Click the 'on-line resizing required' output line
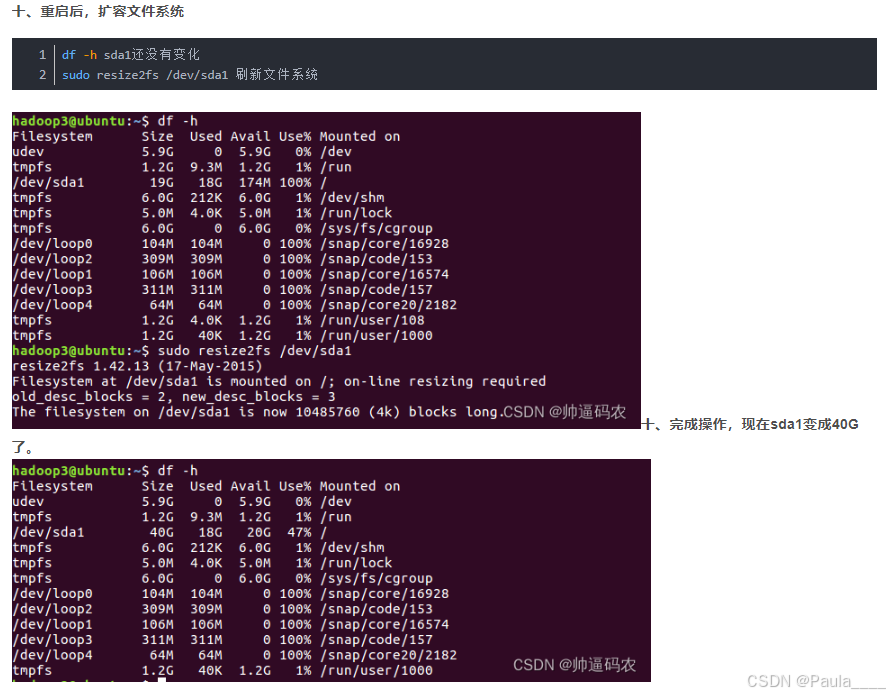Image resolution: width=890 pixels, height=696 pixels. [279, 381]
